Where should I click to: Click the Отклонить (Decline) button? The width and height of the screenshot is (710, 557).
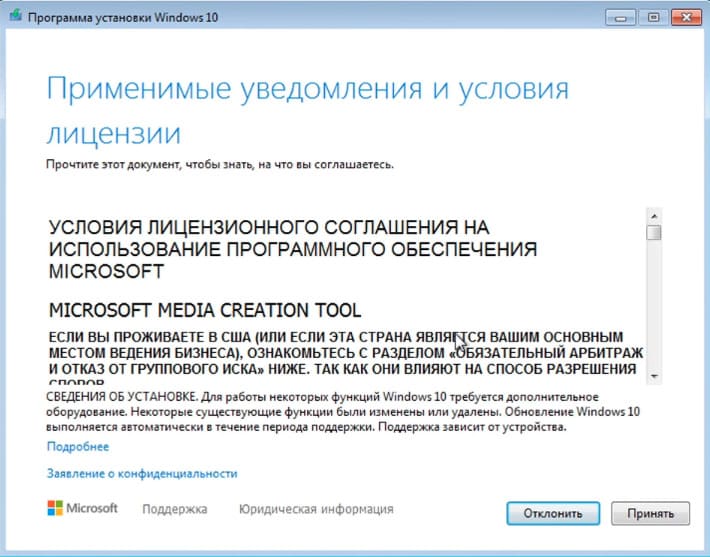pyautogui.click(x=553, y=514)
